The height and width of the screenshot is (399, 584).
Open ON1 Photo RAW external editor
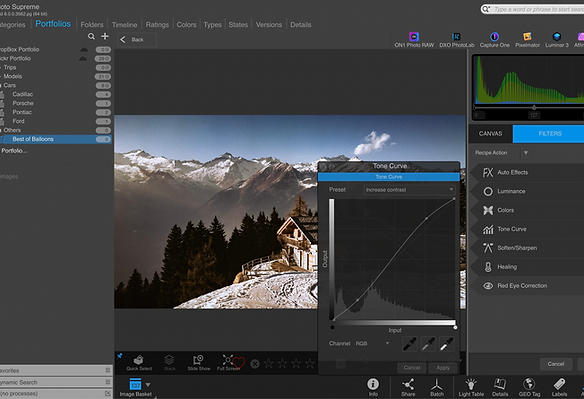(x=414, y=40)
